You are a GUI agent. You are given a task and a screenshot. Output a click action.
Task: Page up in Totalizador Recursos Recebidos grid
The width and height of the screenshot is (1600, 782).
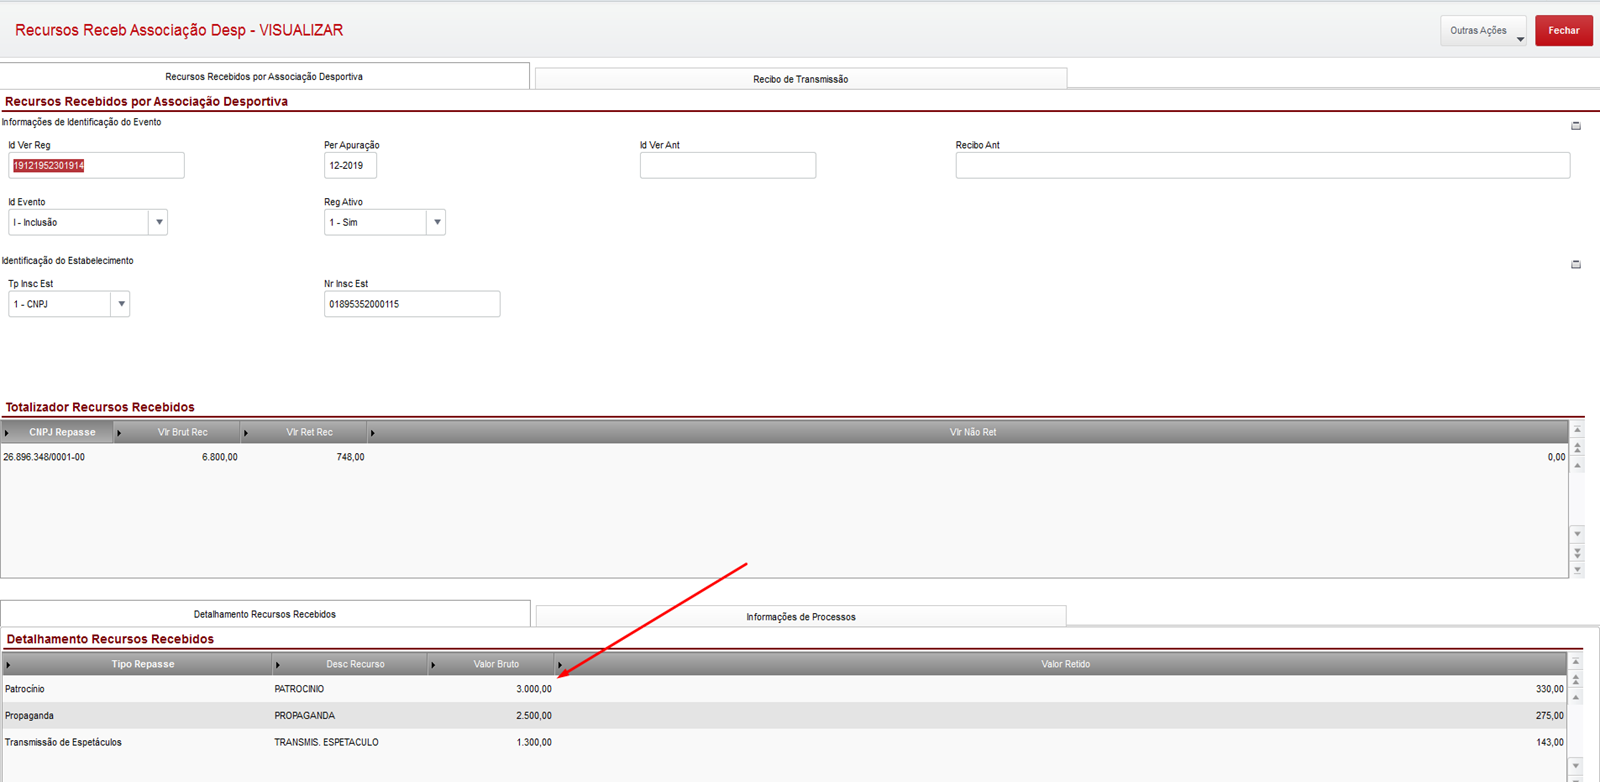pyautogui.click(x=1577, y=448)
